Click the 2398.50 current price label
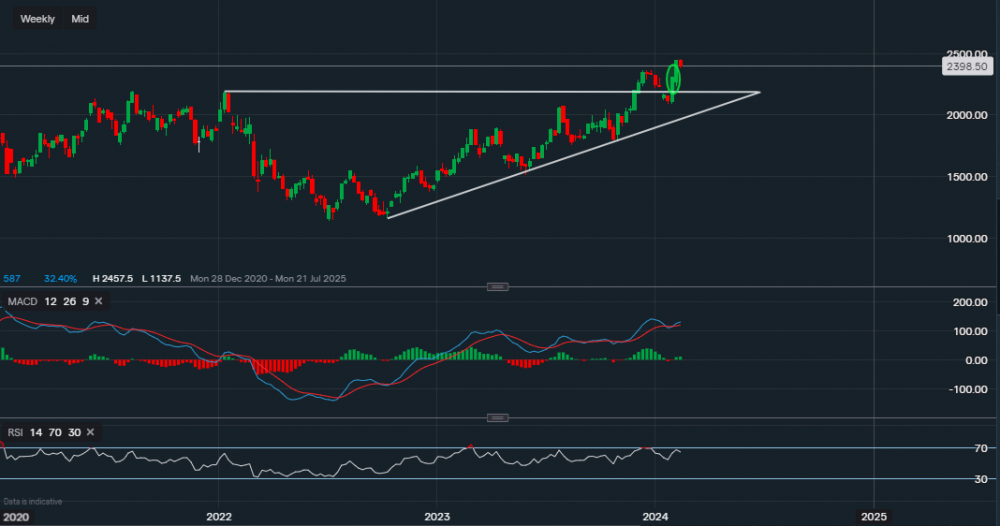 (966, 66)
